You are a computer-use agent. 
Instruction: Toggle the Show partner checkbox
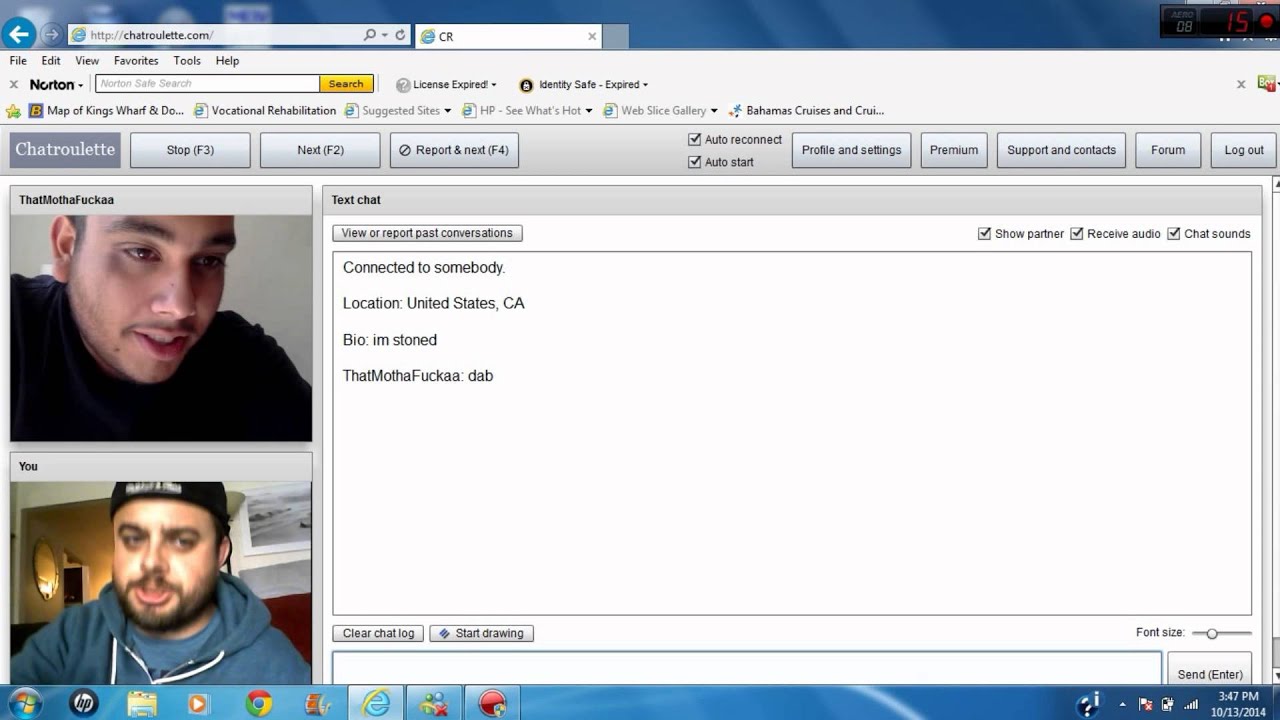[x=985, y=234]
